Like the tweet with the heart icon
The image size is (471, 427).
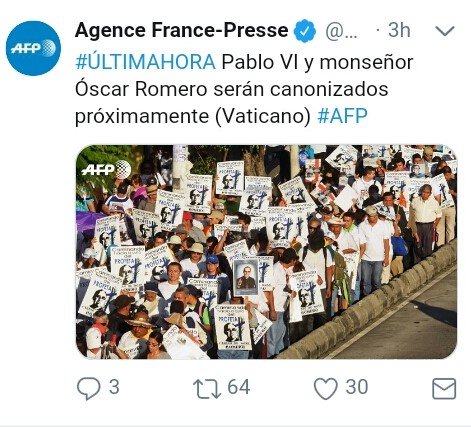(x=326, y=388)
